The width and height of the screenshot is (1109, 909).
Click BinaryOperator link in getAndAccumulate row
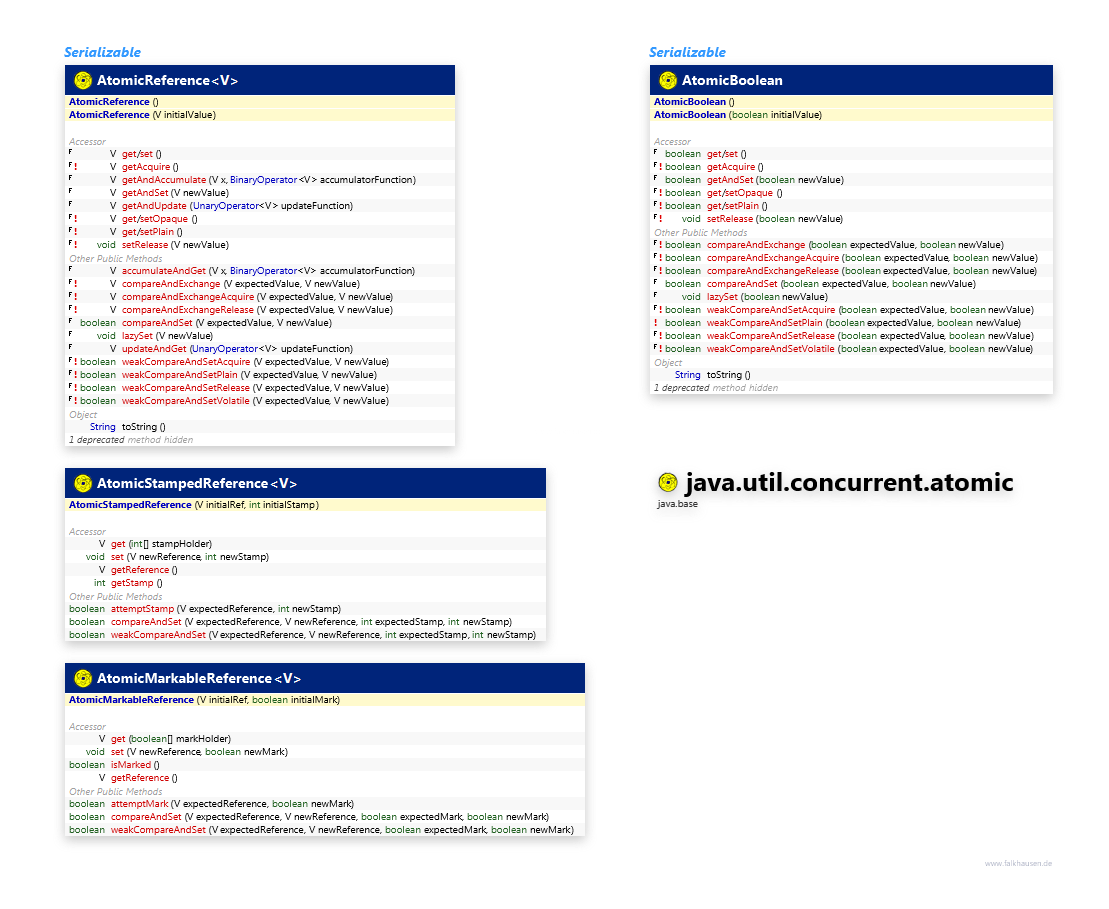click(x=263, y=180)
